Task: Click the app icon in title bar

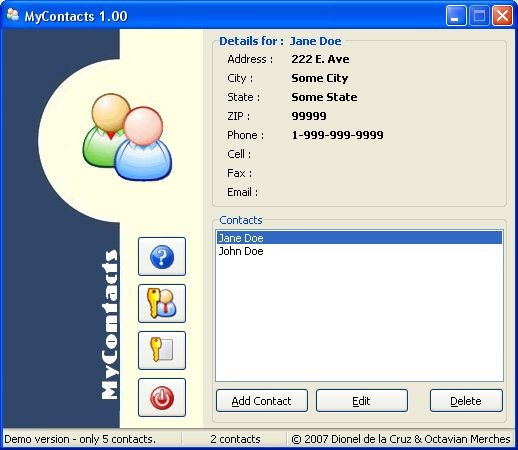Action: pos(13,15)
